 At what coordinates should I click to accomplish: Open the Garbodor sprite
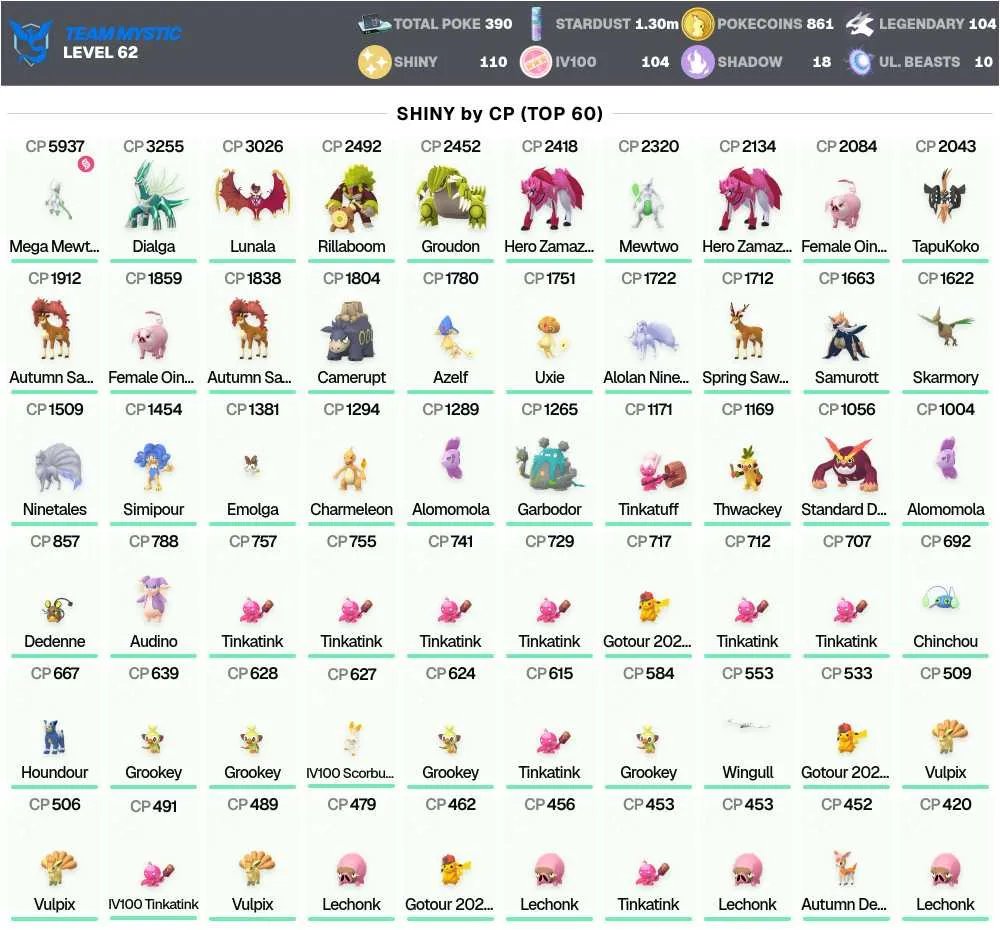click(x=550, y=464)
